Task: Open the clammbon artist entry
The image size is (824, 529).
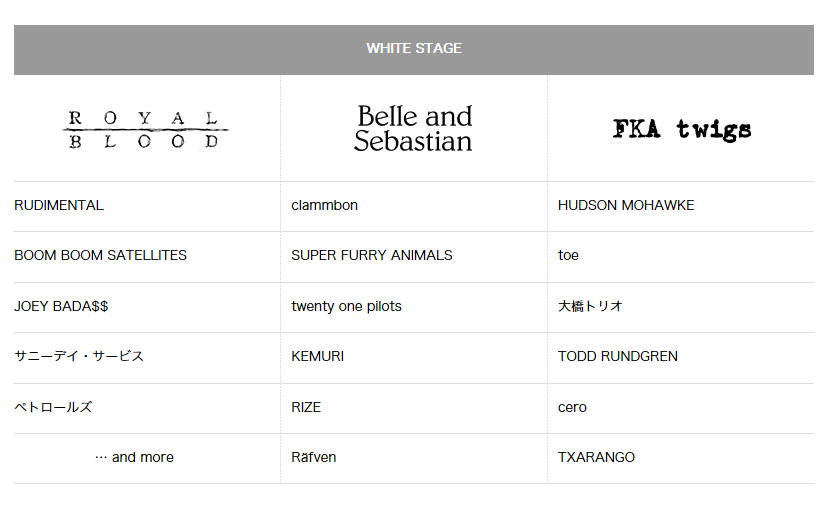Action: click(x=324, y=205)
